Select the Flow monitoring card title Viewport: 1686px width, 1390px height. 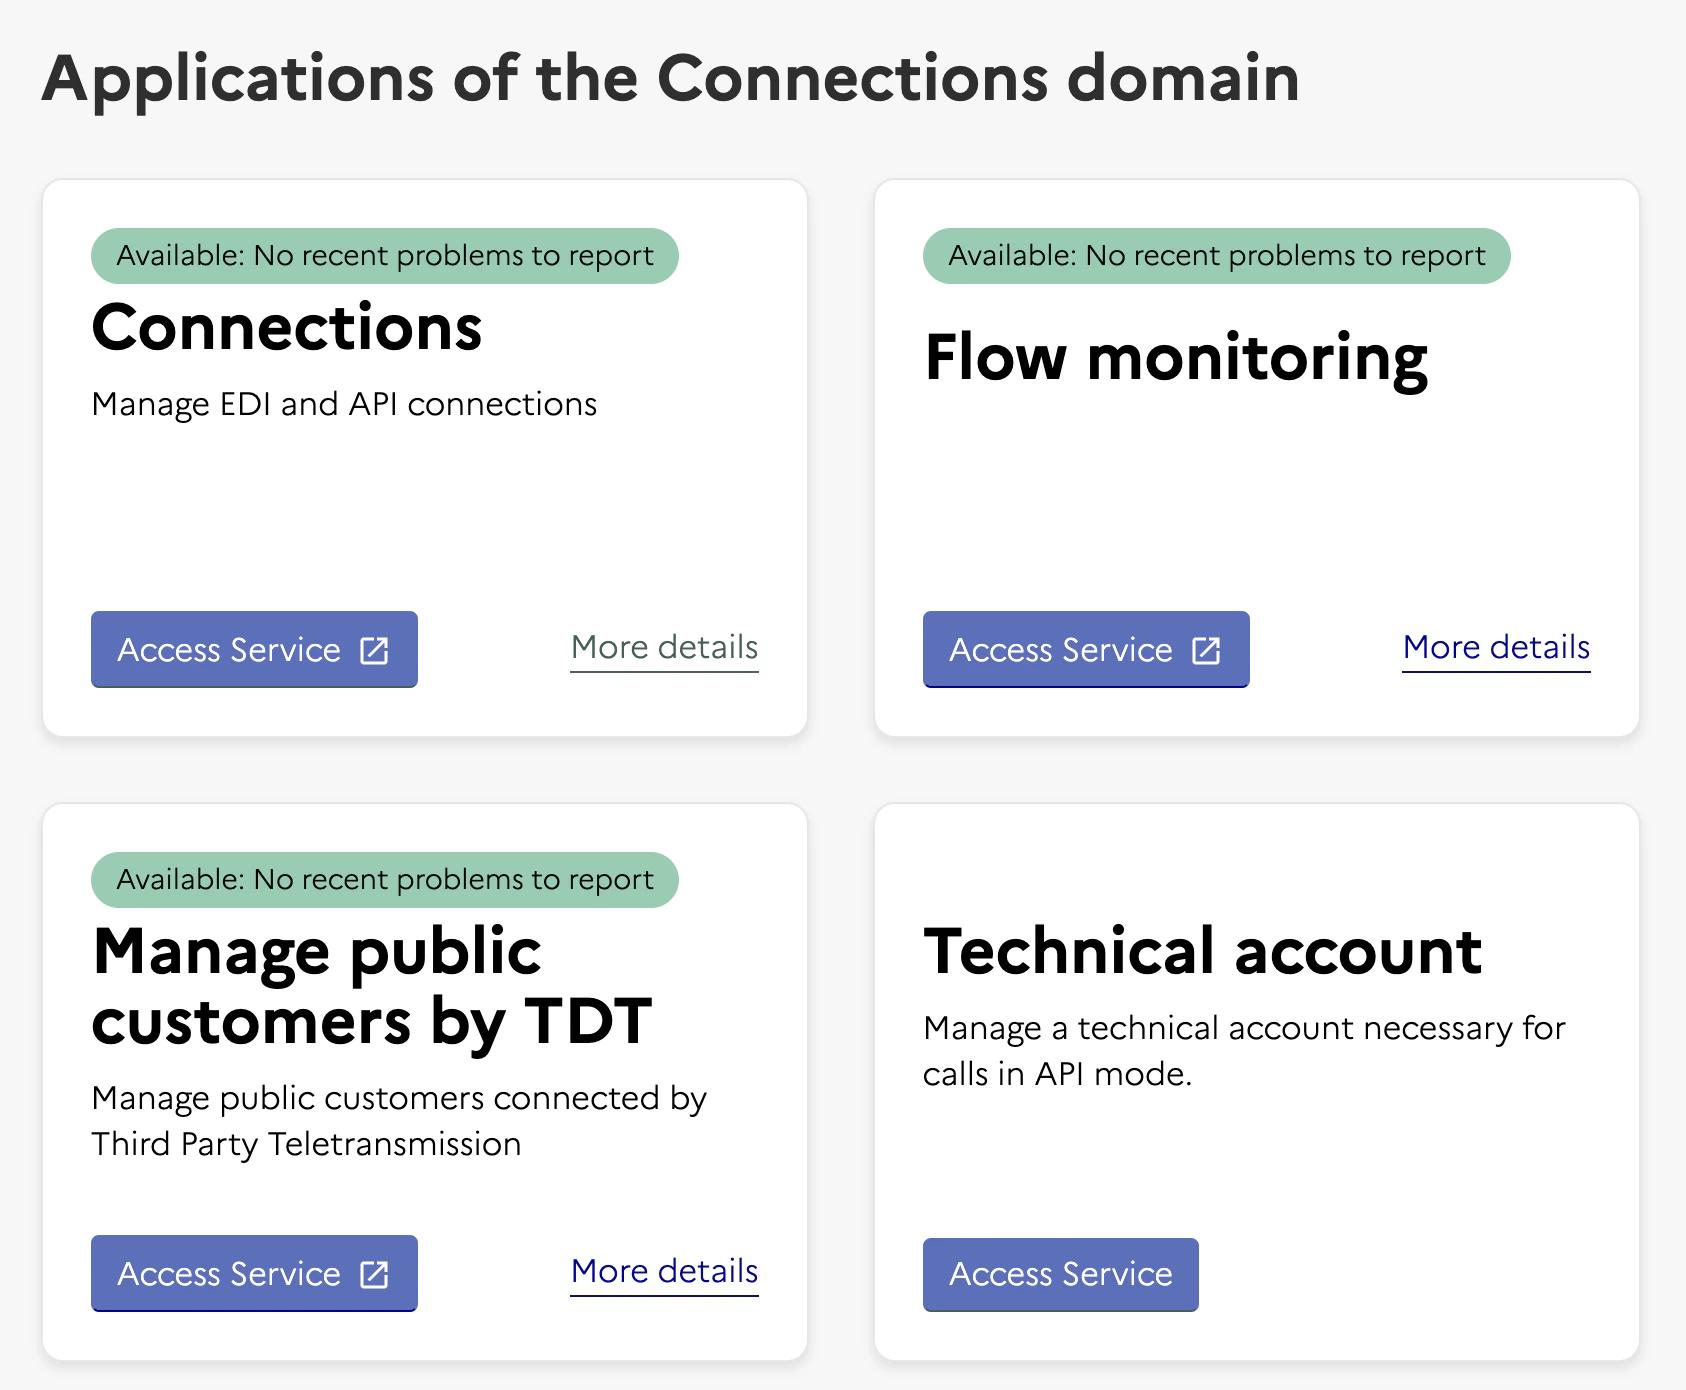[1176, 358]
